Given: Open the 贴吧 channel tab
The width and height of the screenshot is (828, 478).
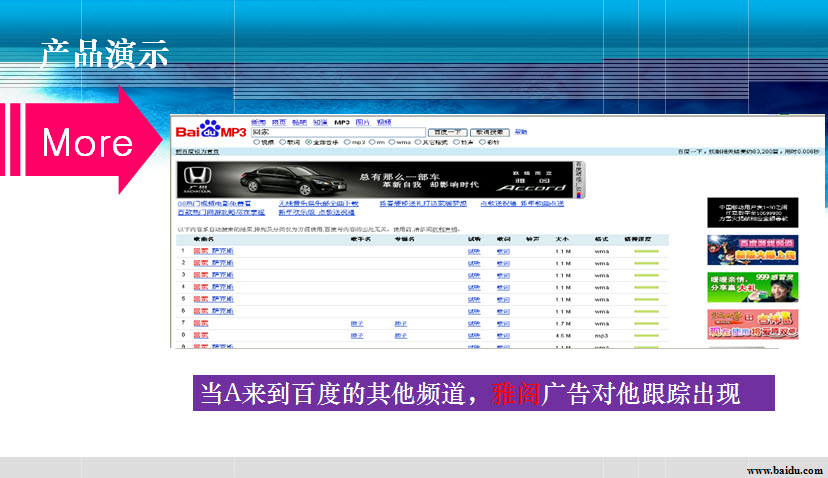Looking at the screenshot, I should [x=299, y=123].
